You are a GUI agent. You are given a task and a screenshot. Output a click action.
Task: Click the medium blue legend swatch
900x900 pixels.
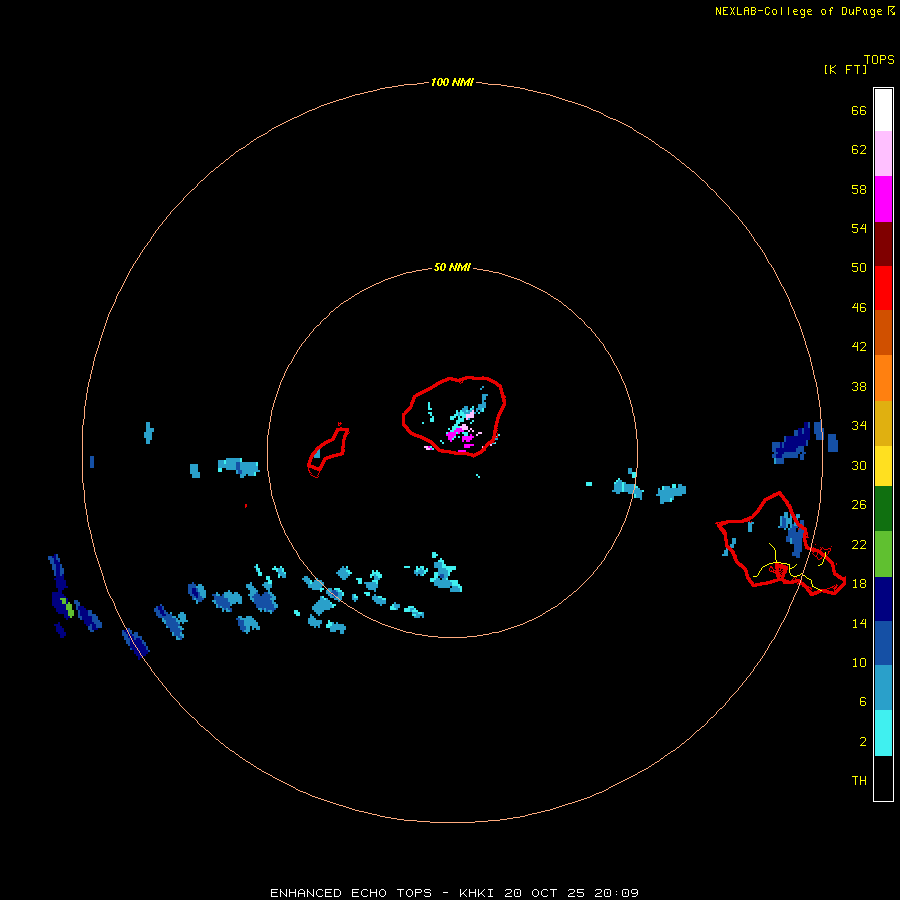[x=883, y=643]
